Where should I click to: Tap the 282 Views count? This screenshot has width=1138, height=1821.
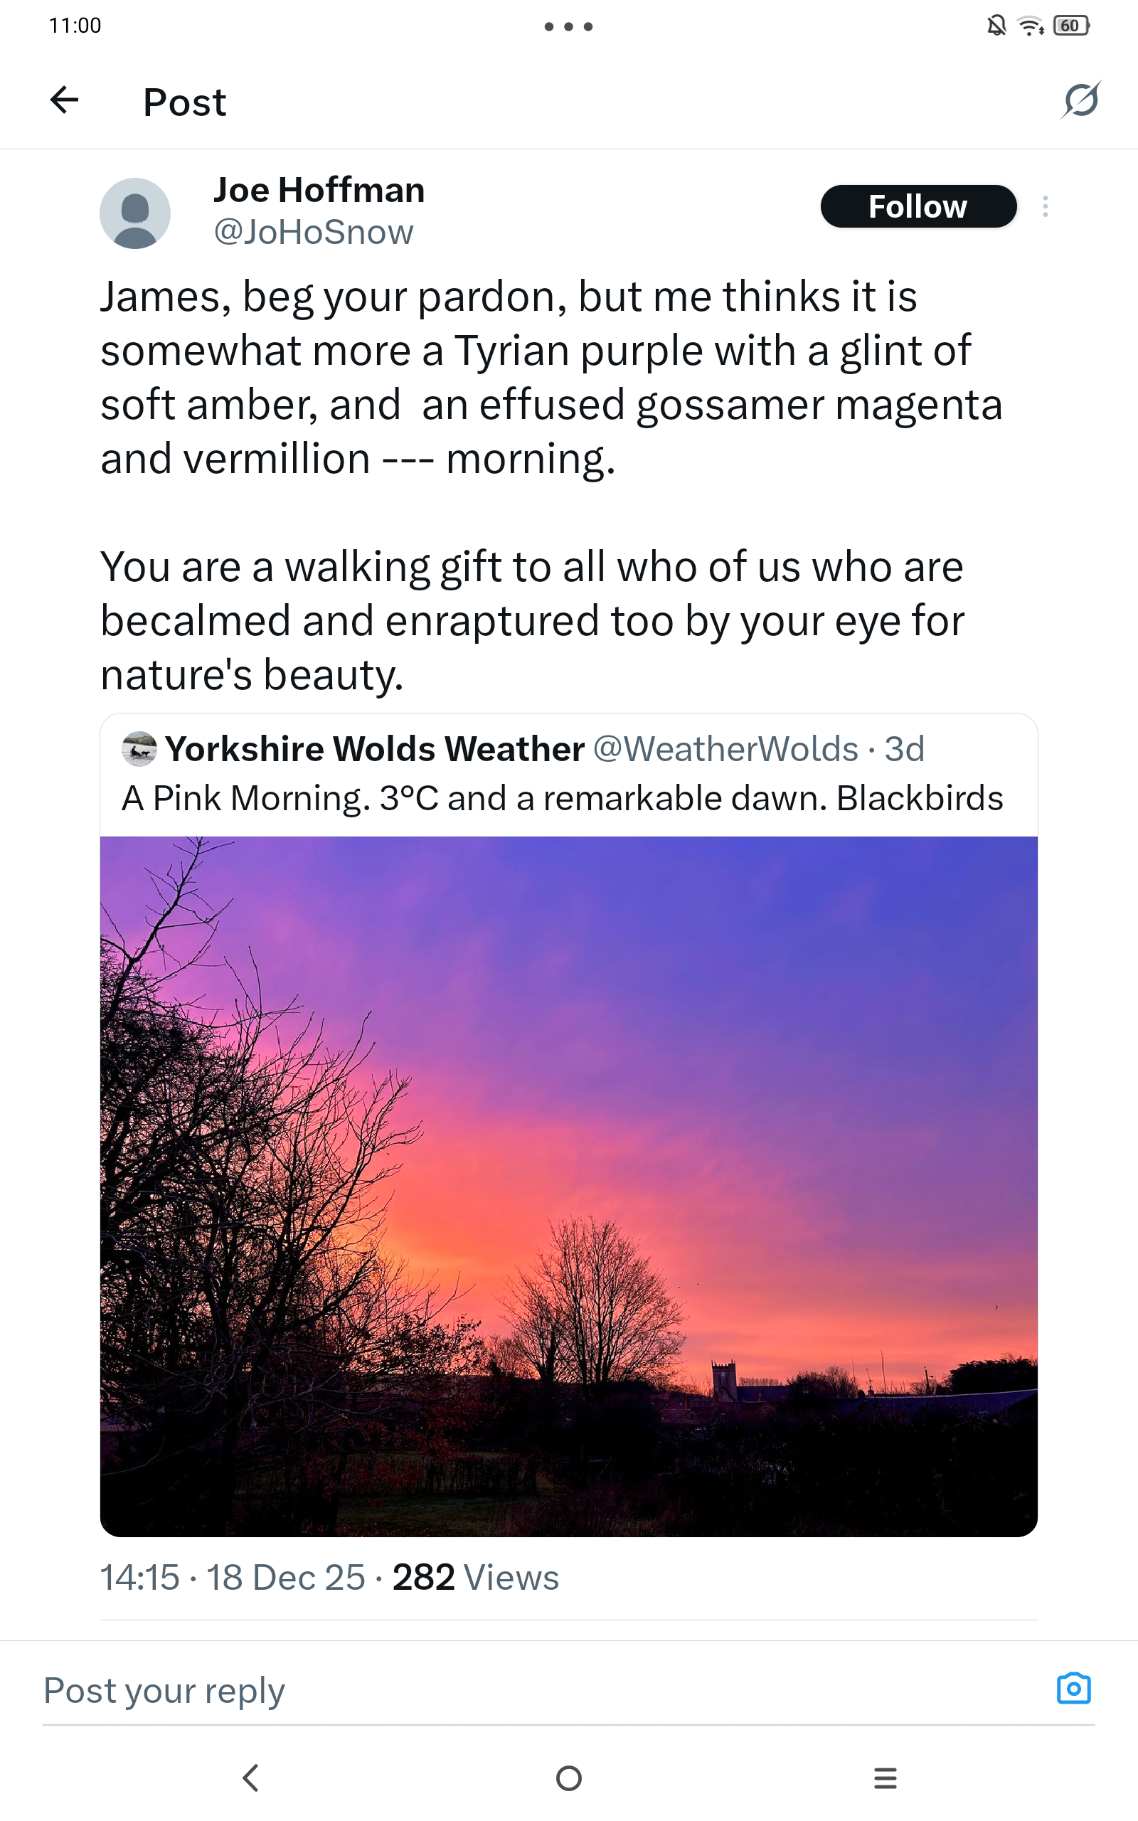(475, 1577)
